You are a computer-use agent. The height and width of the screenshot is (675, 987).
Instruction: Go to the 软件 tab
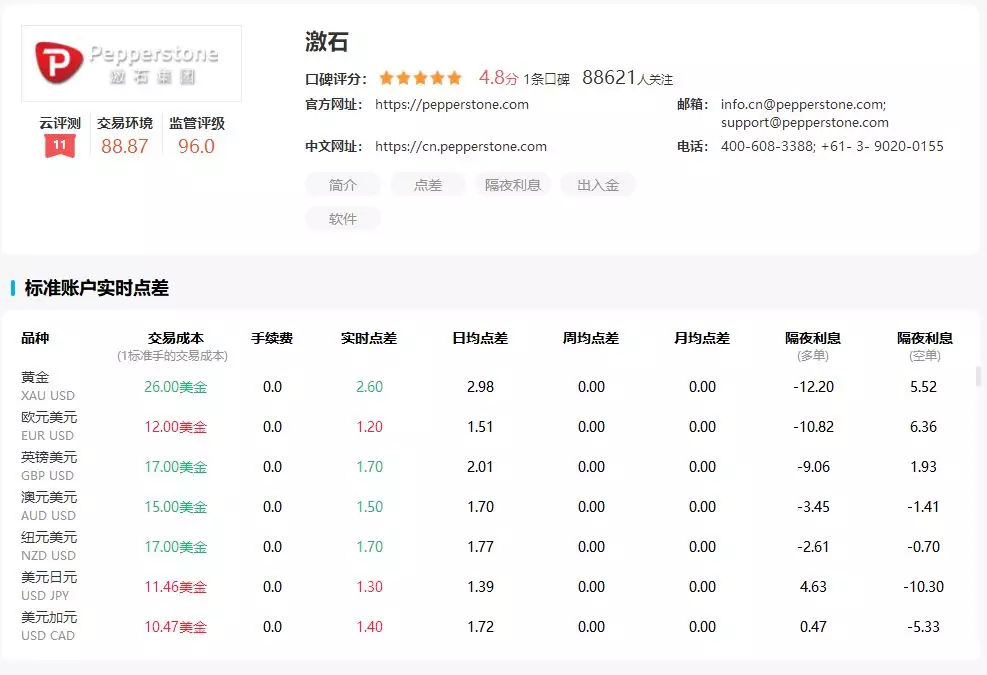pyautogui.click(x=343, y=219)
